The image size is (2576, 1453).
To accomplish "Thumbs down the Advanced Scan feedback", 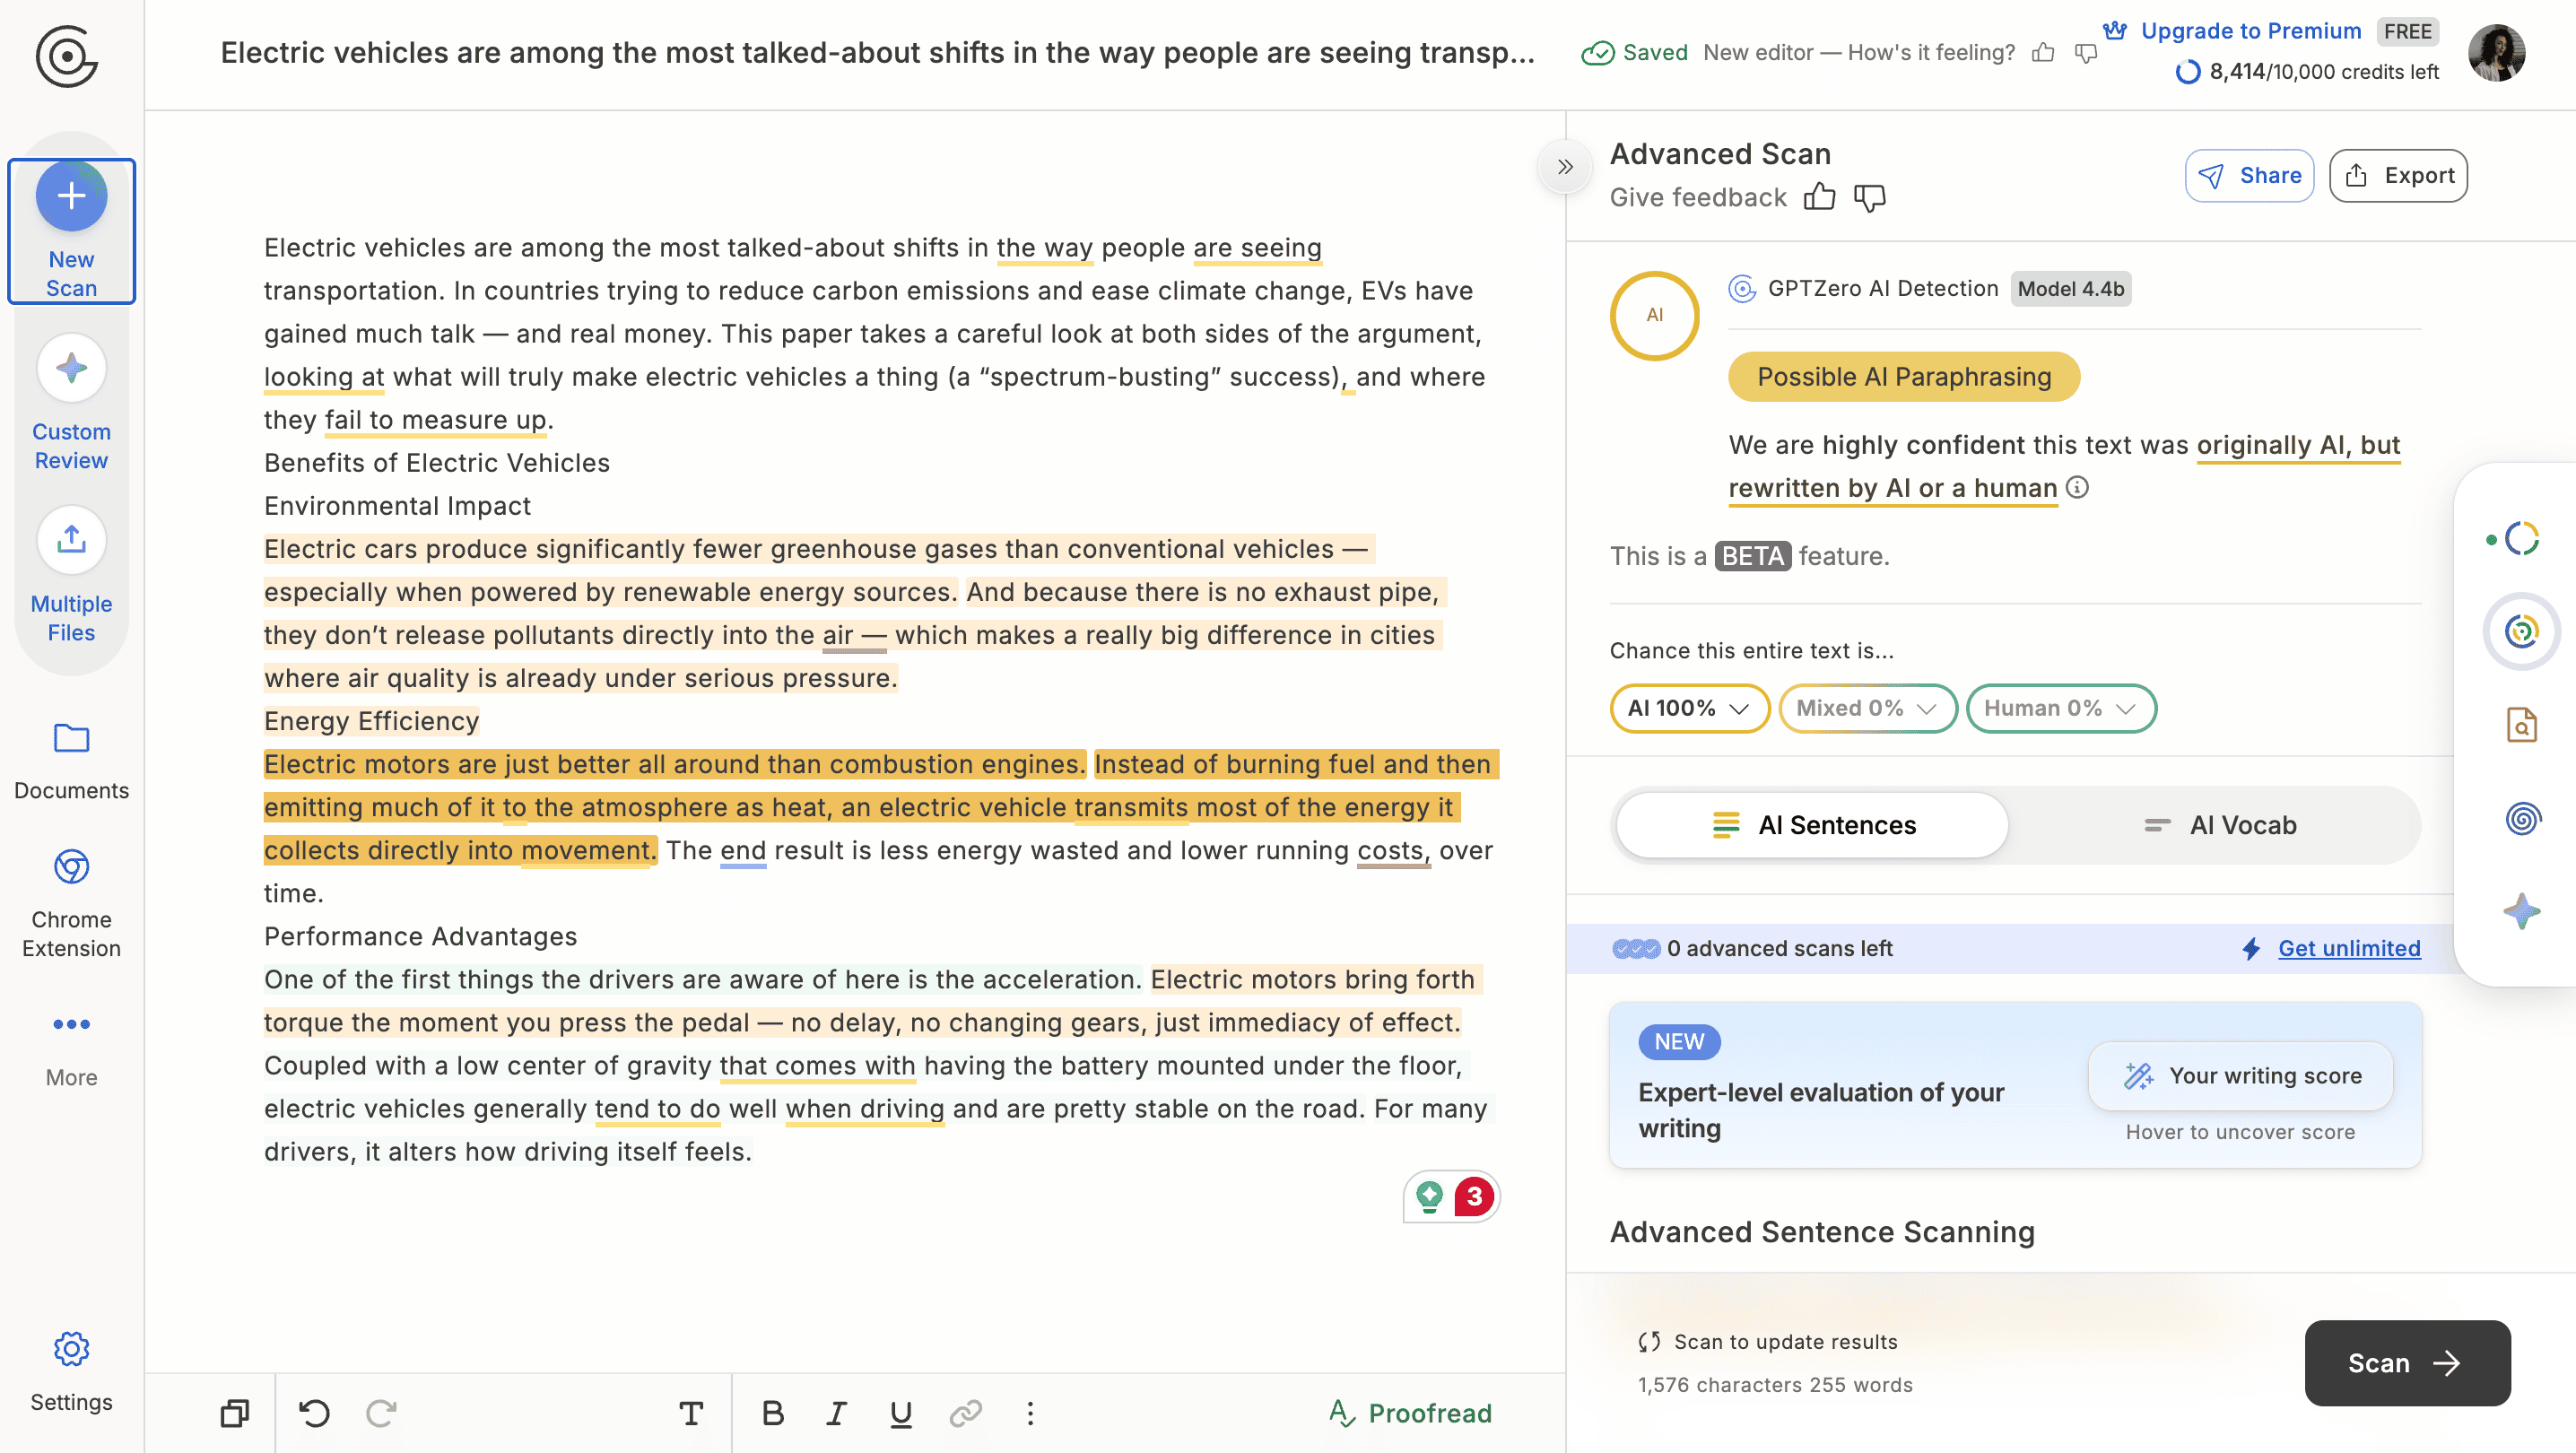I will click(x=1869, y=197).
